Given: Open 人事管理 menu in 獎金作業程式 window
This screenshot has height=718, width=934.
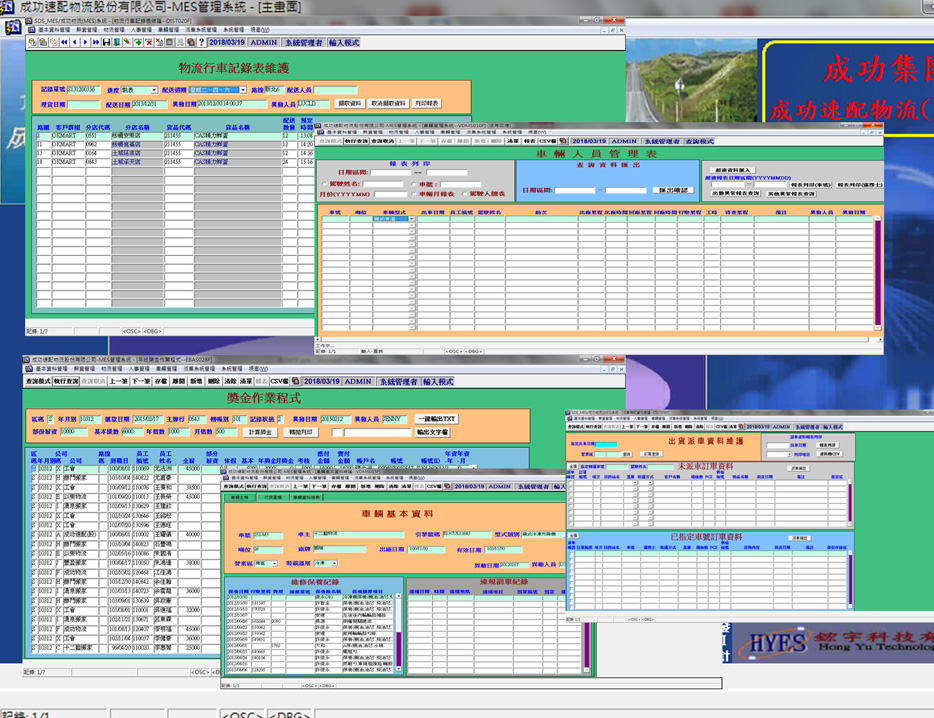Looking at the screenshot, I should (140, 369).
